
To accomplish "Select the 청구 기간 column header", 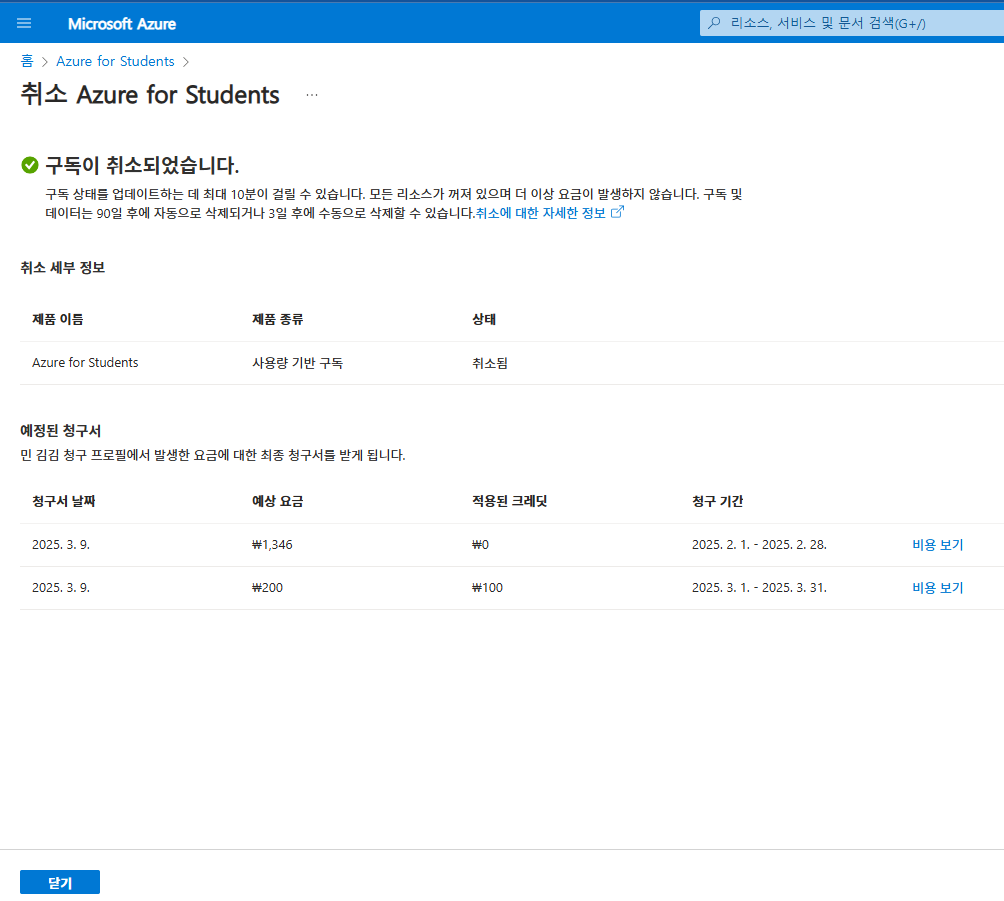I will (717, 501).
